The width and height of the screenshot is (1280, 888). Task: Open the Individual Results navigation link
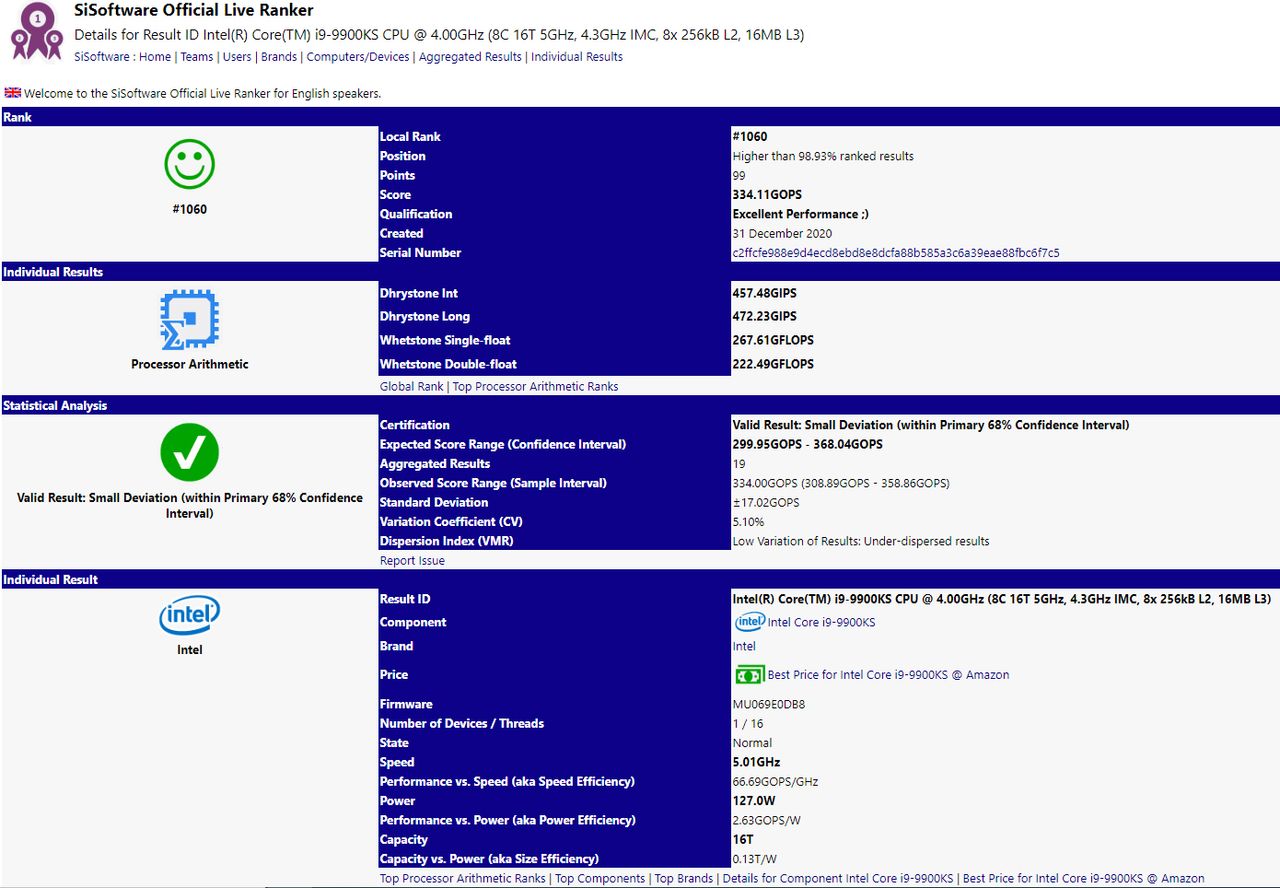577,57
